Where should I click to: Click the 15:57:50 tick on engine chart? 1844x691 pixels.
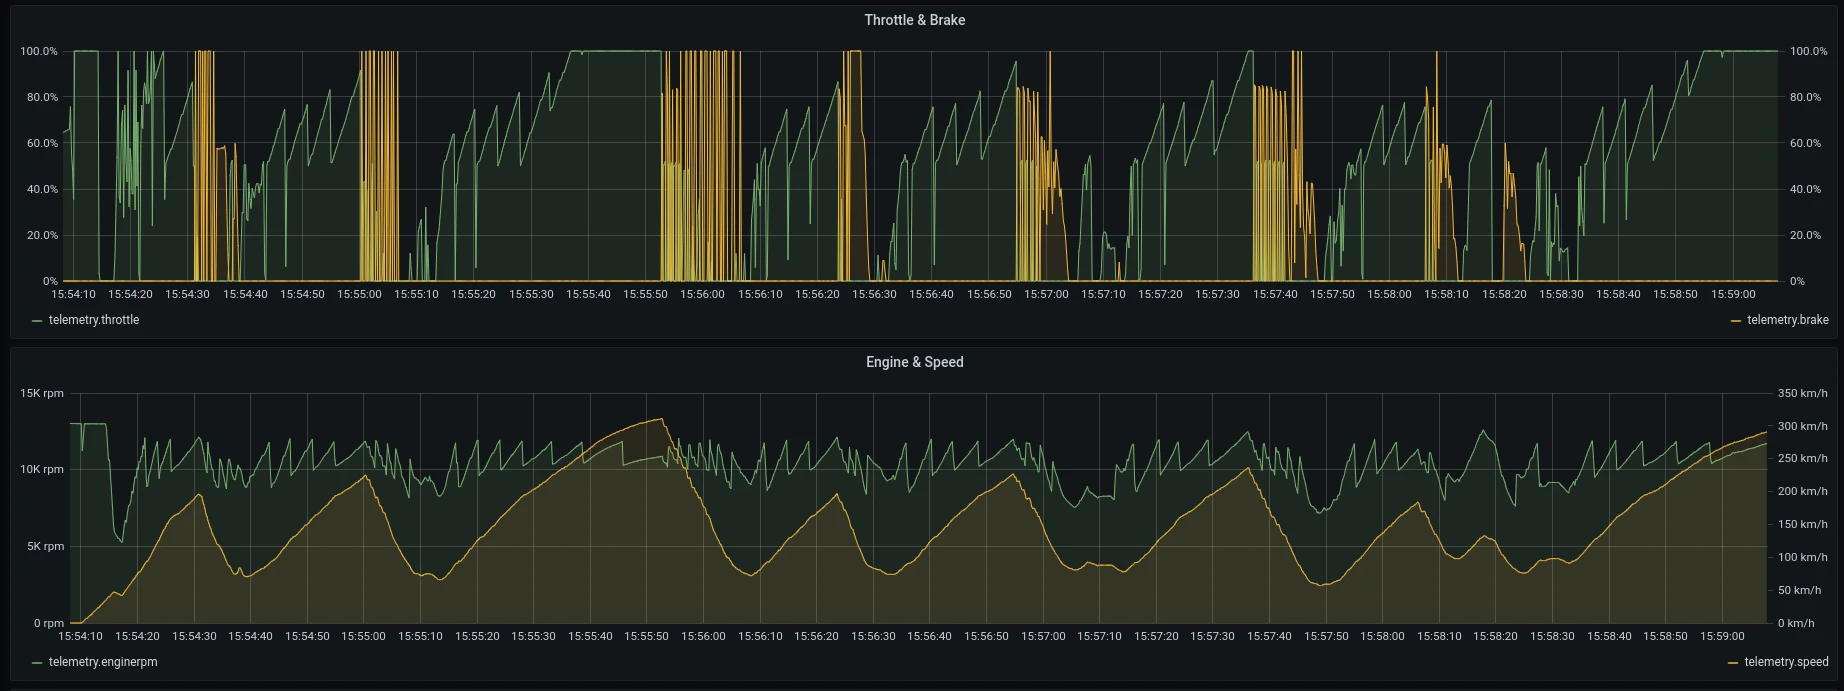click(1326, 636)
